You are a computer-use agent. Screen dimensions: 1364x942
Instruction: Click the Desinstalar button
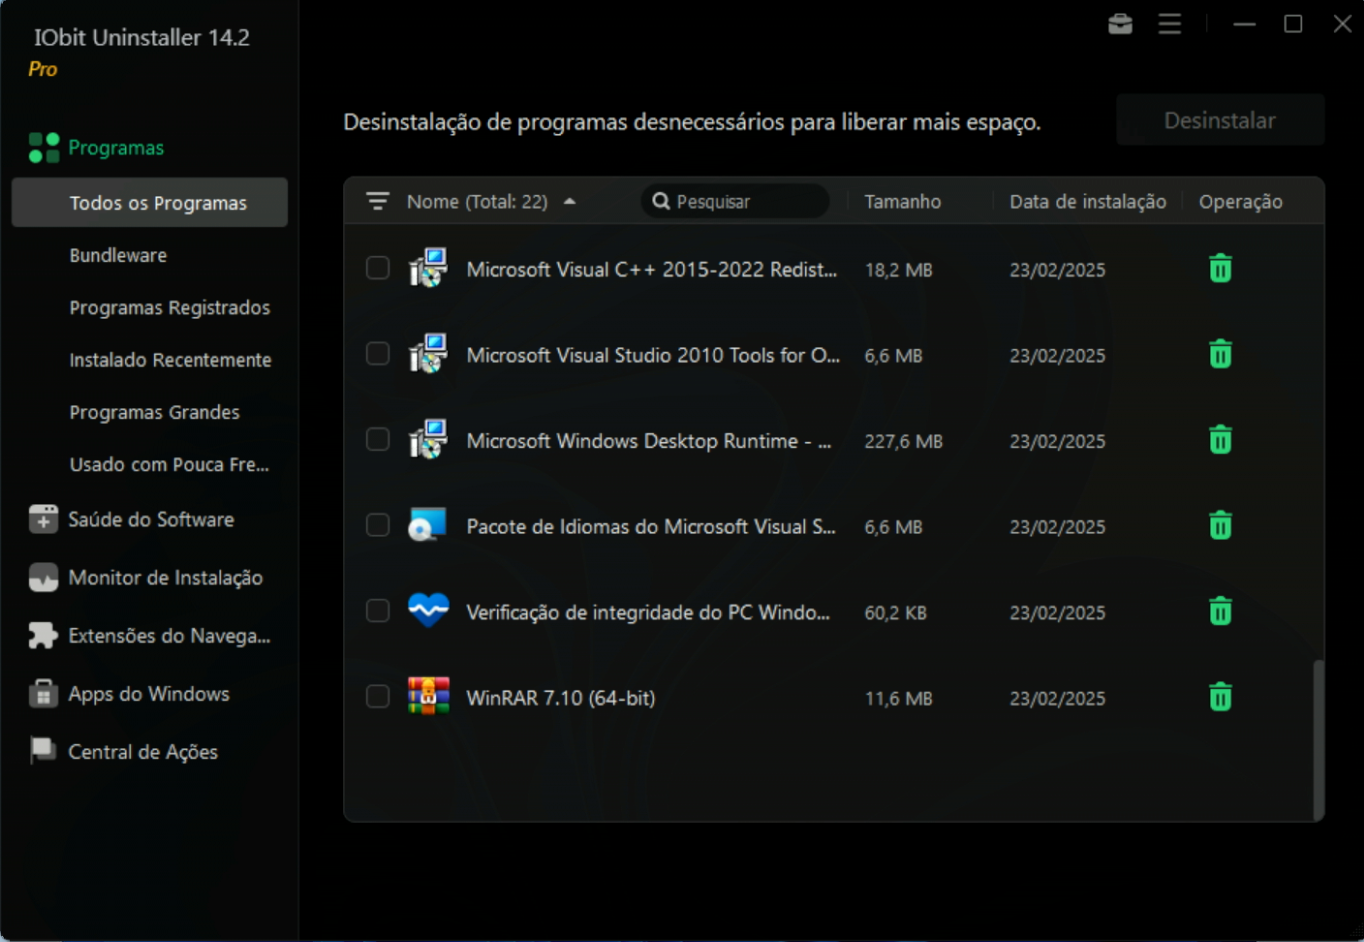(1220, 120)
